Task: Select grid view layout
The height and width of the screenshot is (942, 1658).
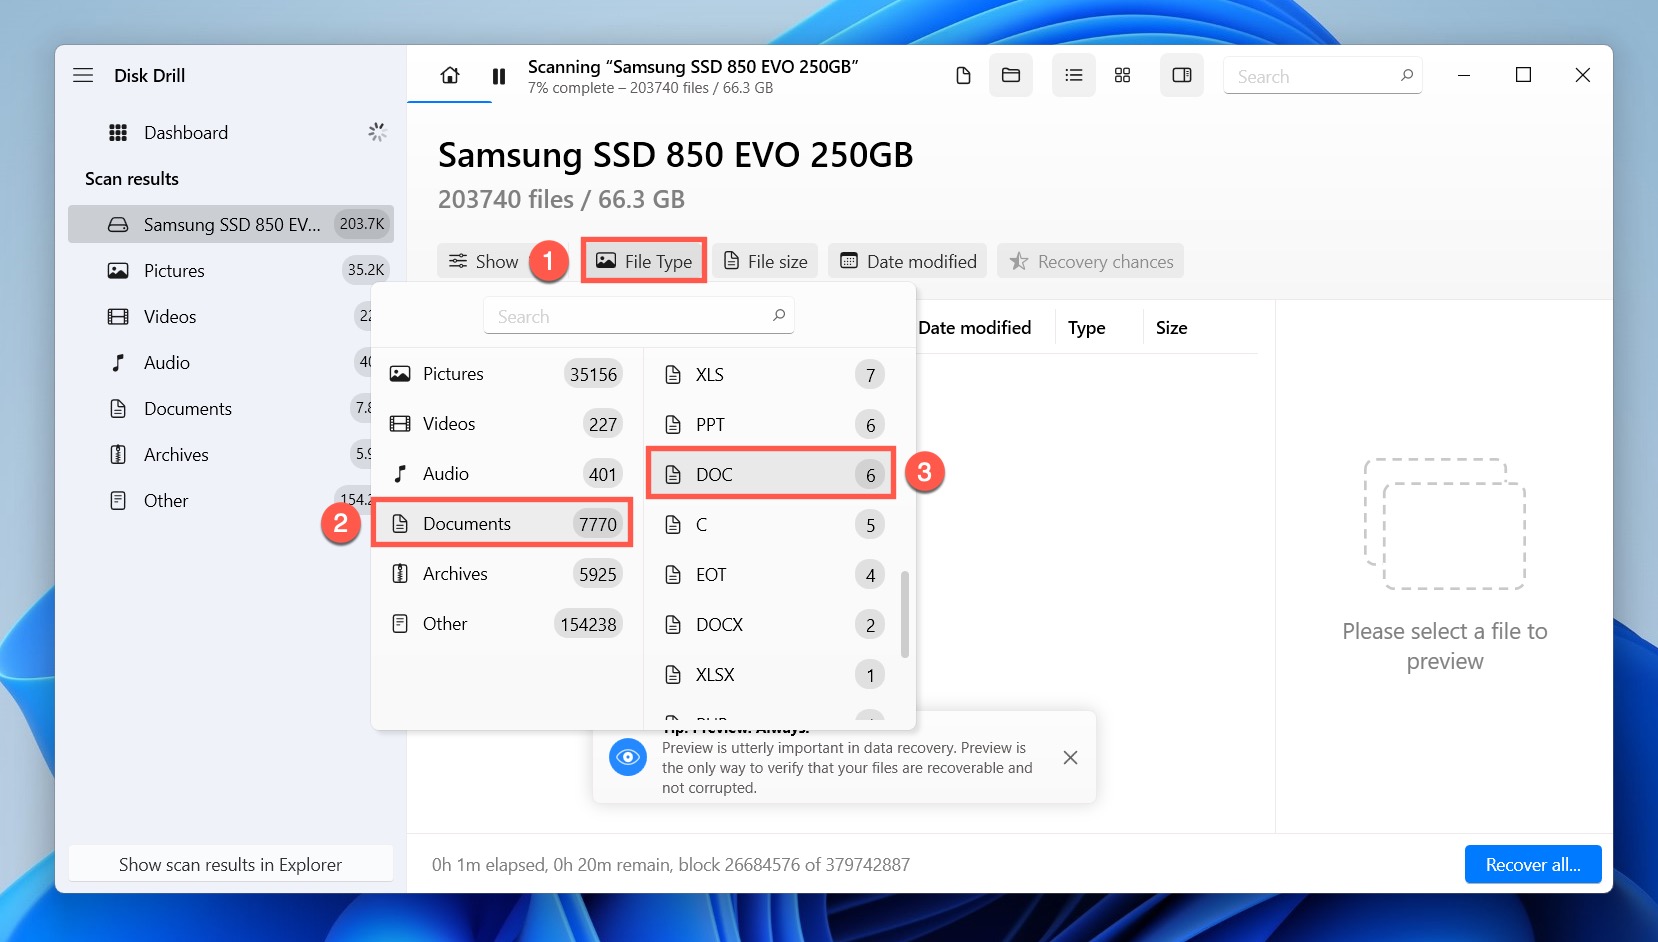Action: [x=1122, y=76]
